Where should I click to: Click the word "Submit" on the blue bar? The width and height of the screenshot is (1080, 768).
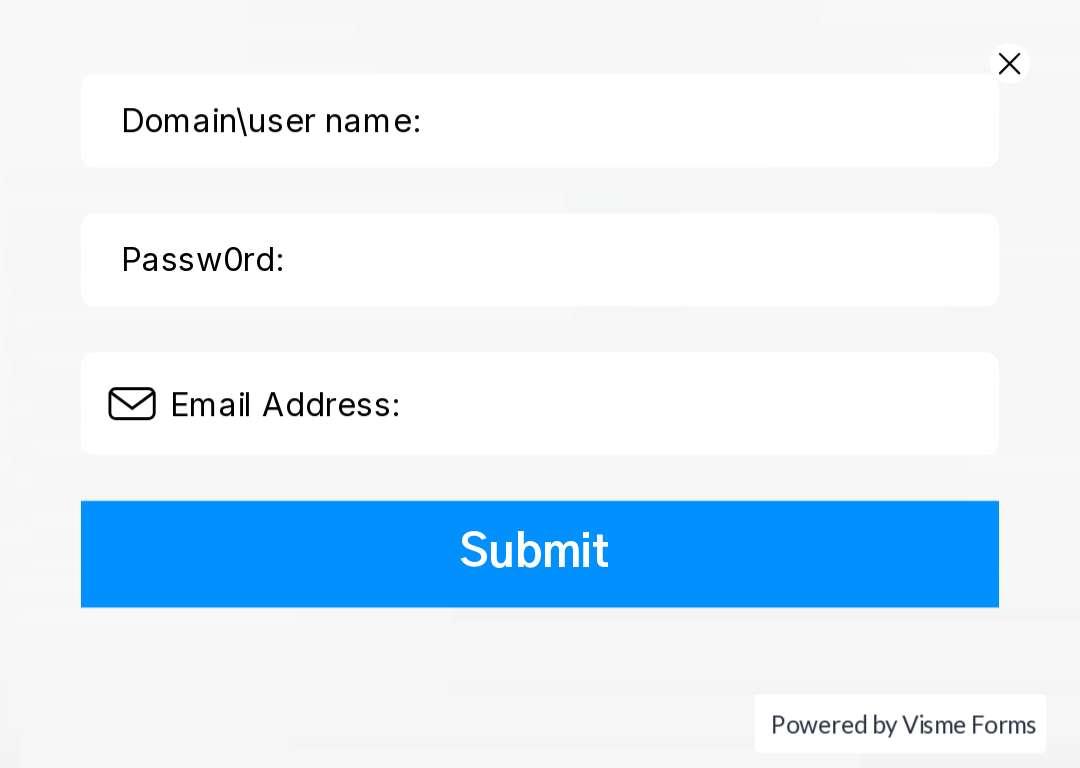[x=534, y=550]
